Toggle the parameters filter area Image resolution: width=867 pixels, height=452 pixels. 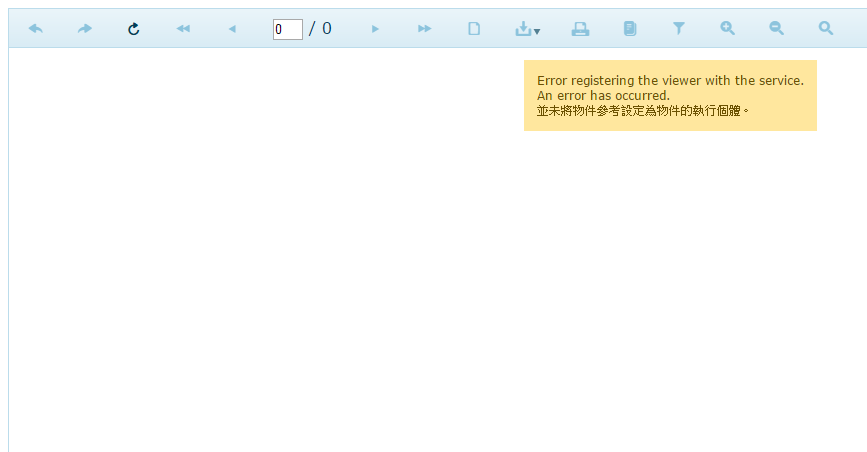coord(678,28)
